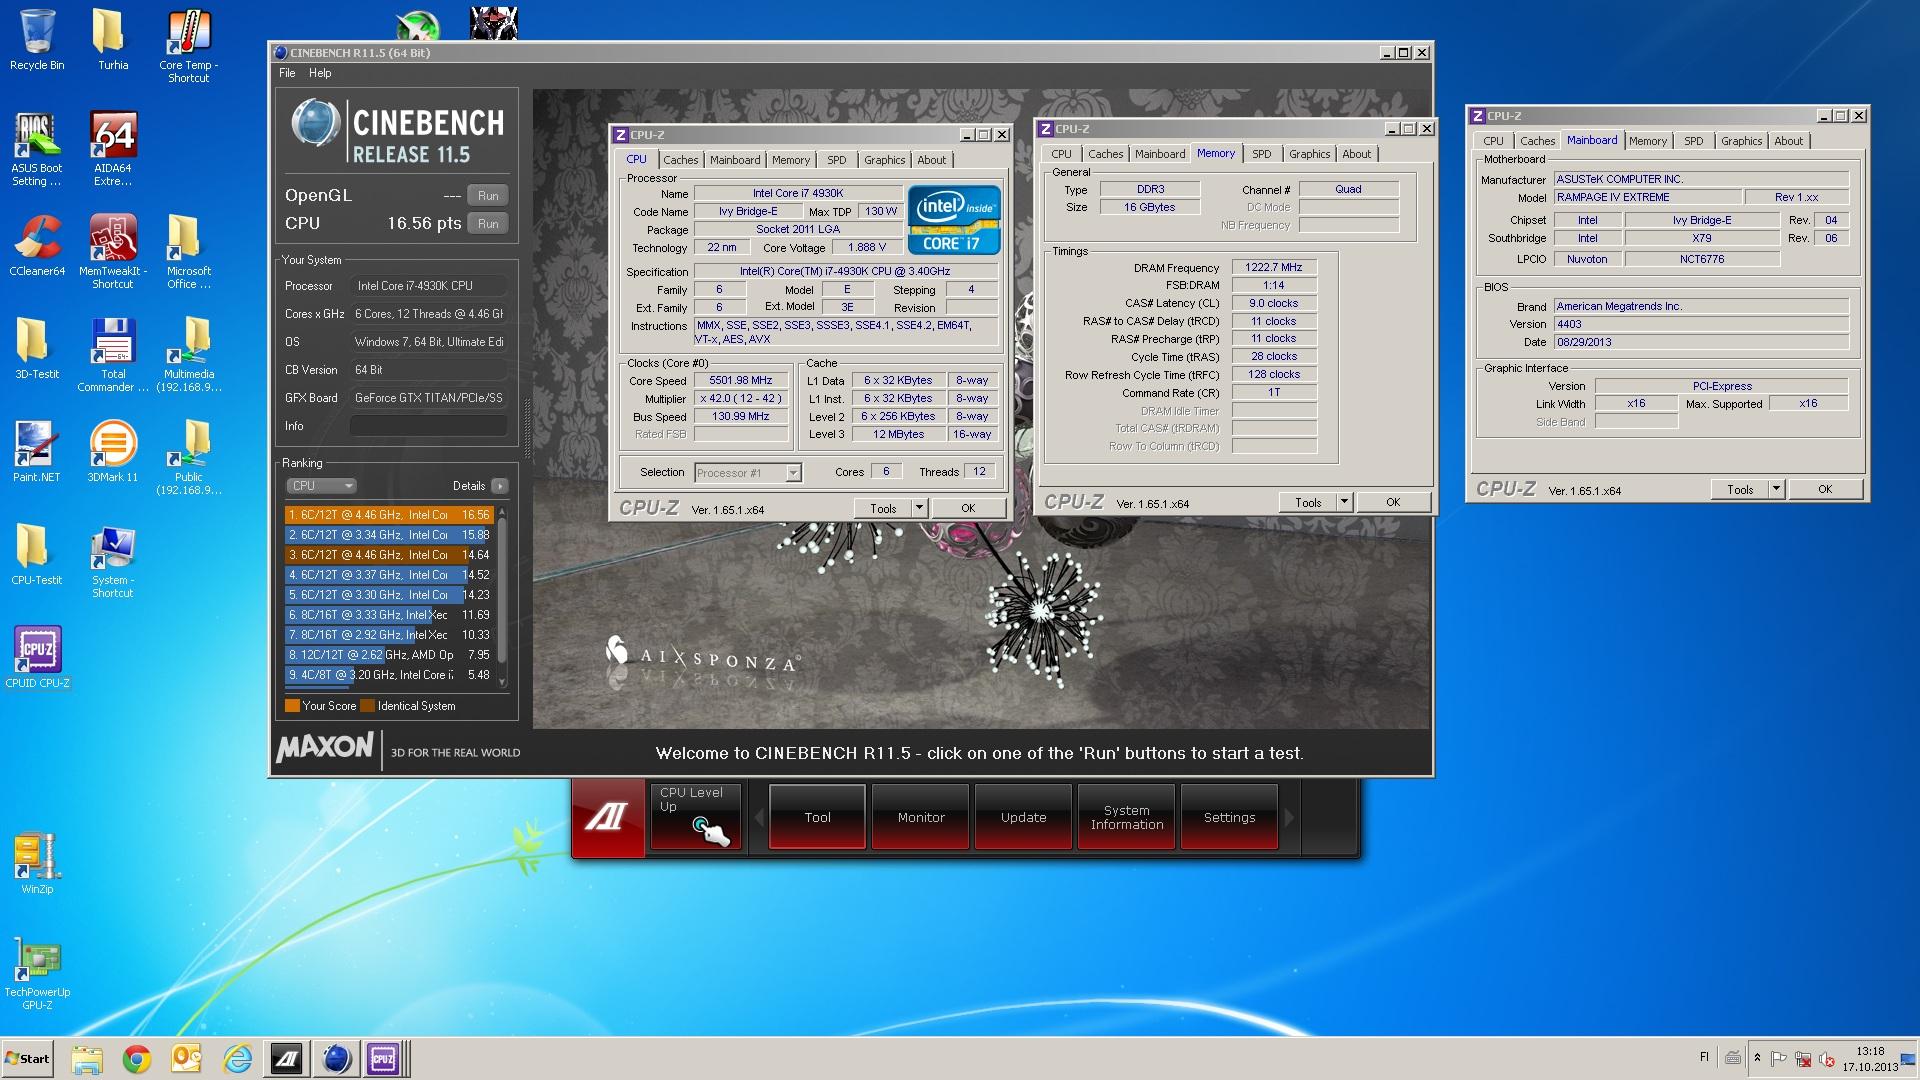This screenshot has height=1080, width=1920.
Task: Click OK in first CPU-Z window
Action: coord(968,508)
